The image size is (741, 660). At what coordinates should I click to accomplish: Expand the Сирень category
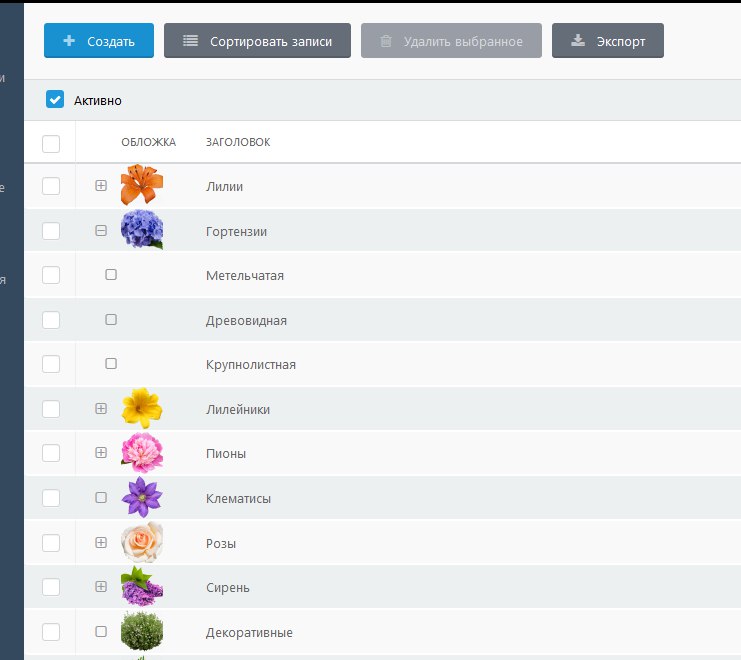101,586
